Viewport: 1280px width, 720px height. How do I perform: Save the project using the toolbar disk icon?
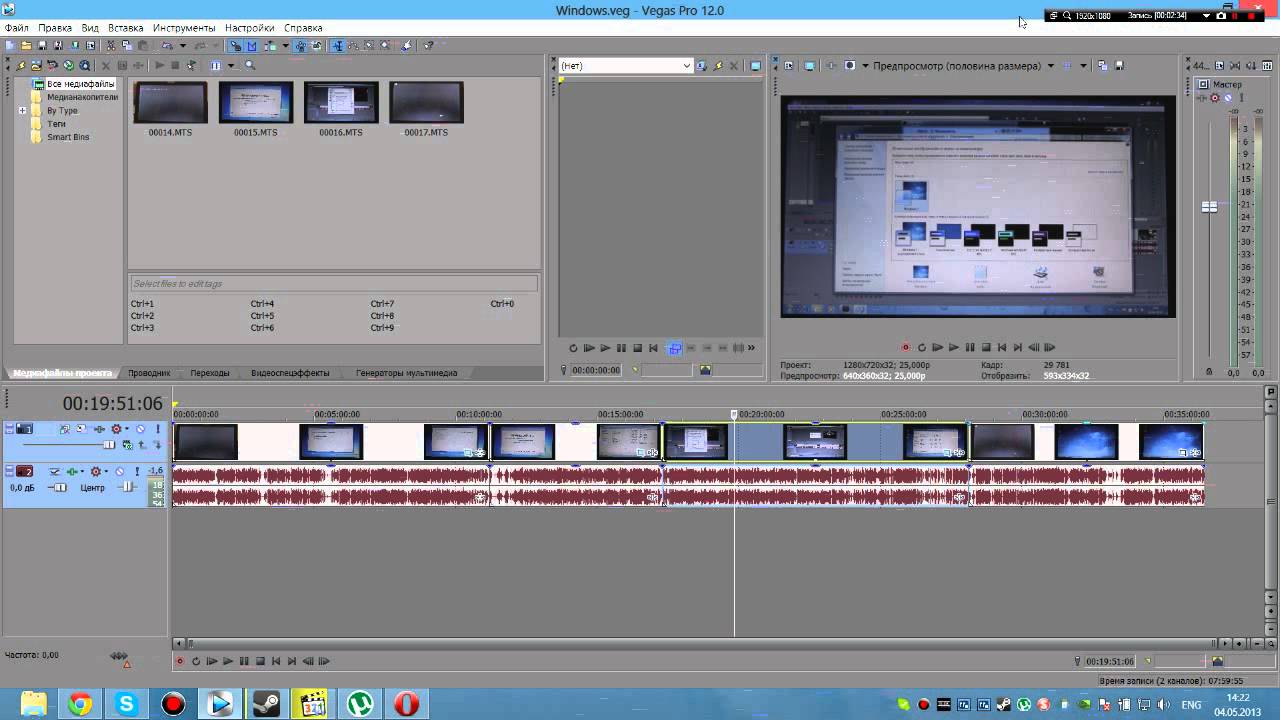tap(42, 45)
